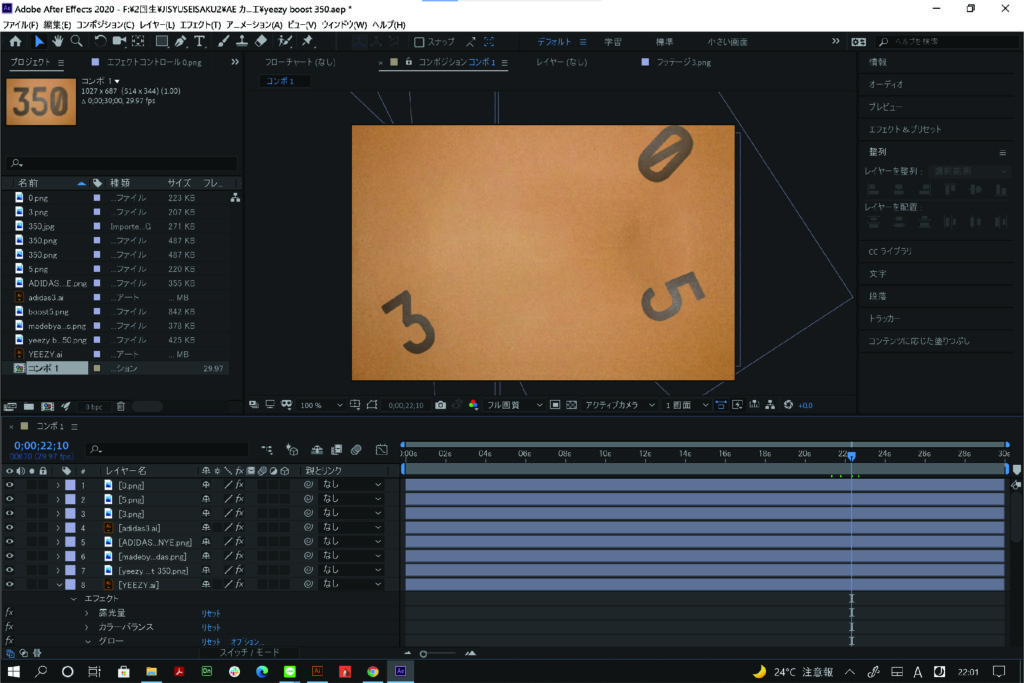
Task: Click the snapshot camera icon in viewer
Action: (x=440, y=405)
